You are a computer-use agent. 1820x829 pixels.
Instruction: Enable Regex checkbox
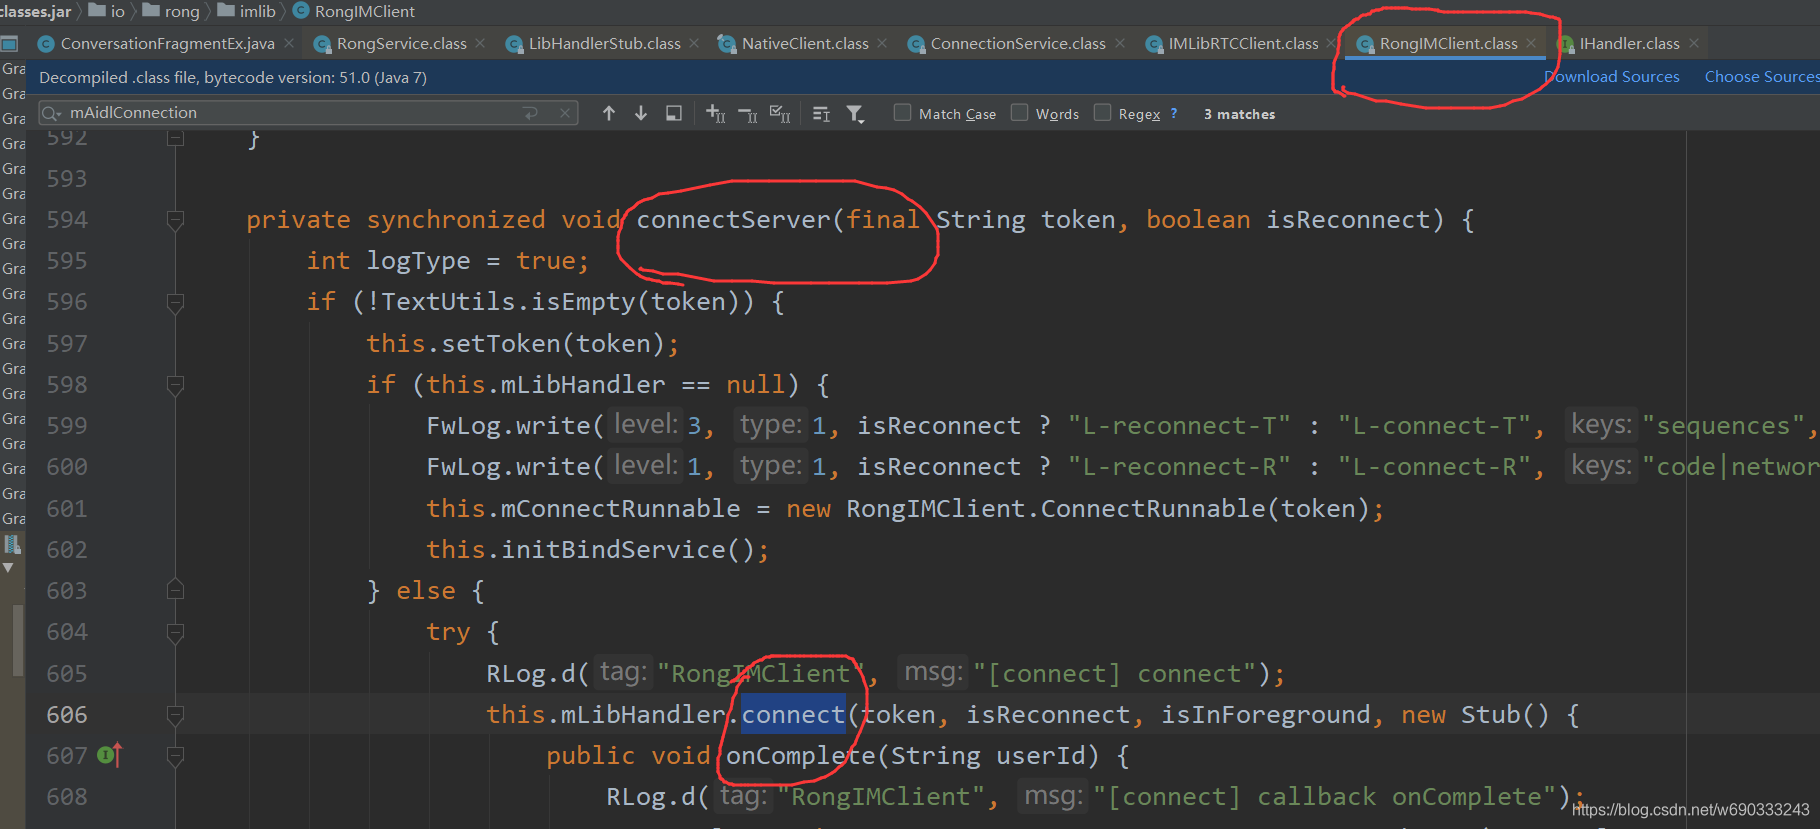pos(1102,112)
